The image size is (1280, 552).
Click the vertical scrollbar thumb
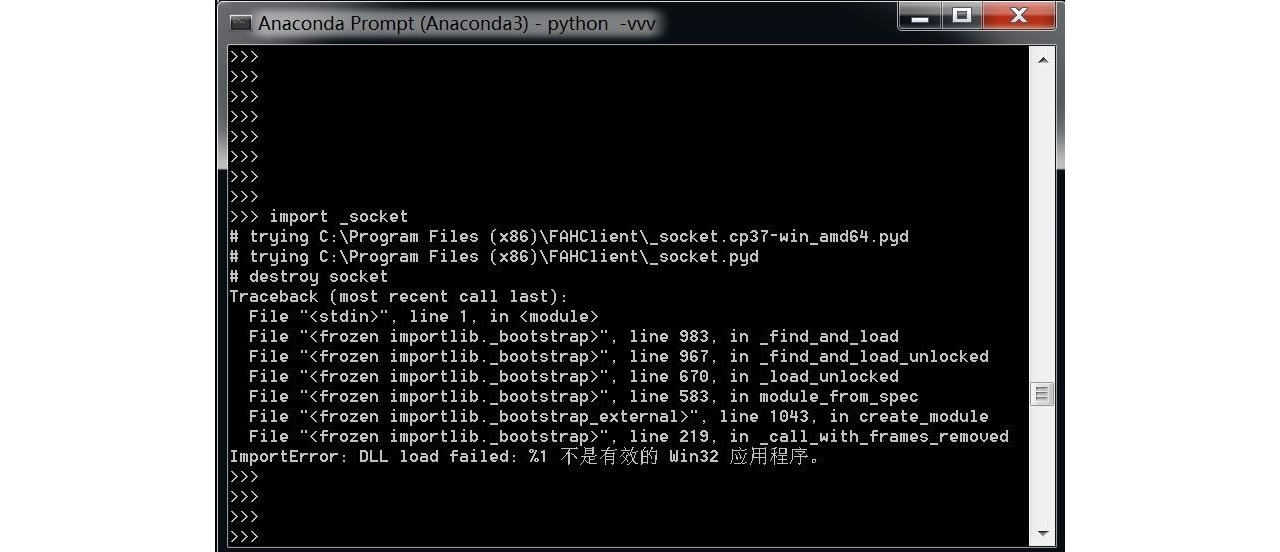point(1042,394)
